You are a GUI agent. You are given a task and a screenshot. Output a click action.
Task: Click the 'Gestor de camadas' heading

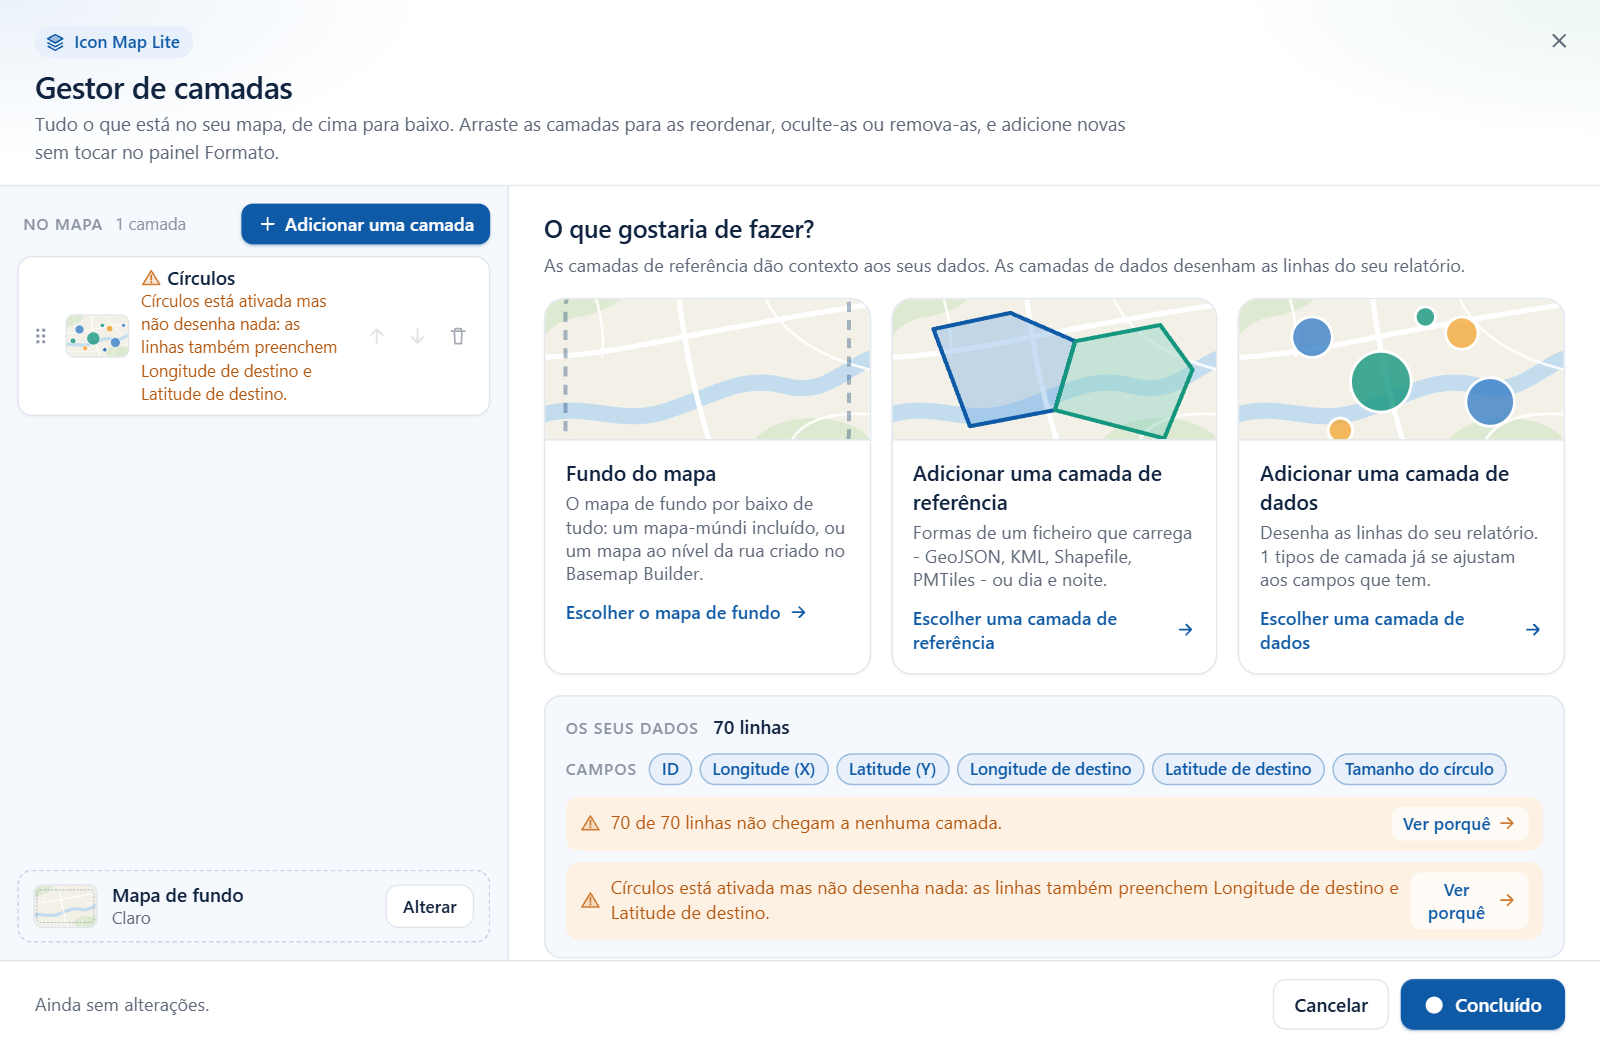[x=164, y=88]
